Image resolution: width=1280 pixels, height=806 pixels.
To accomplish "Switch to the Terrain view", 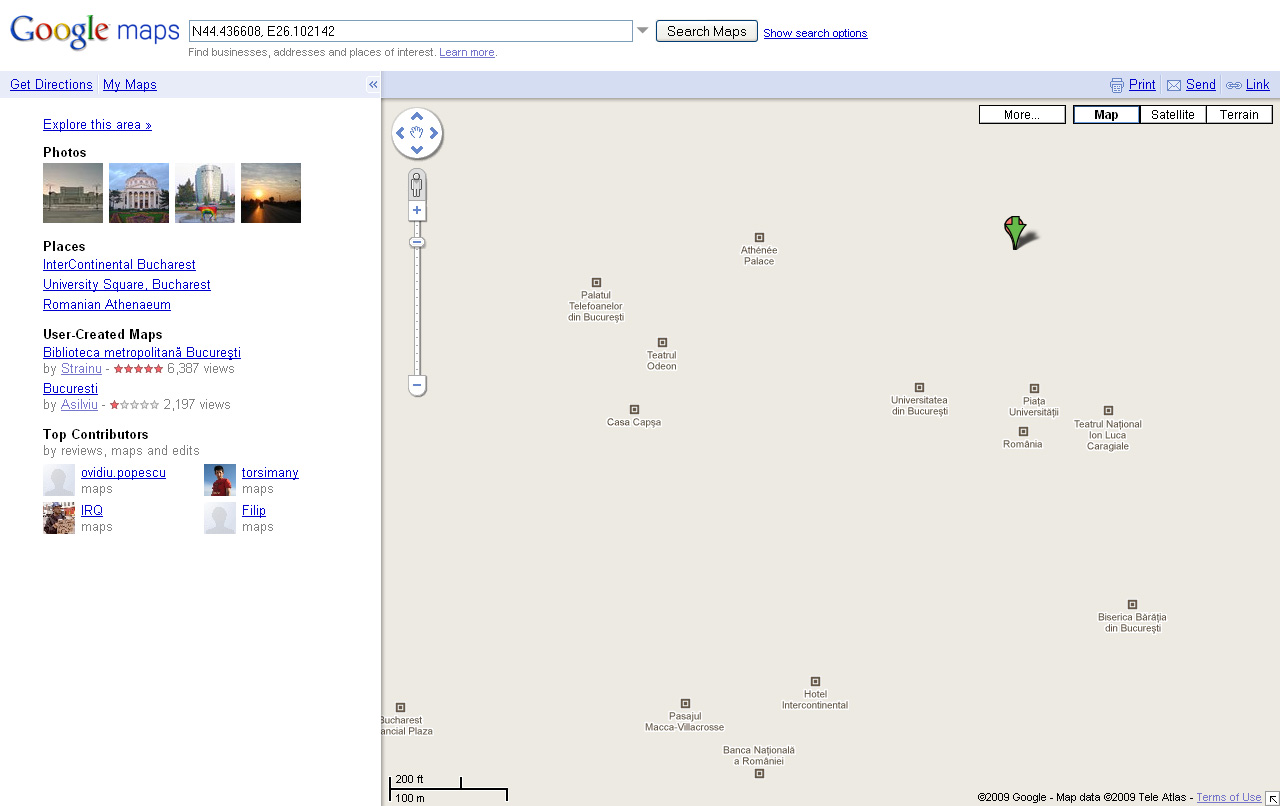I will [x=1239, y=114].
